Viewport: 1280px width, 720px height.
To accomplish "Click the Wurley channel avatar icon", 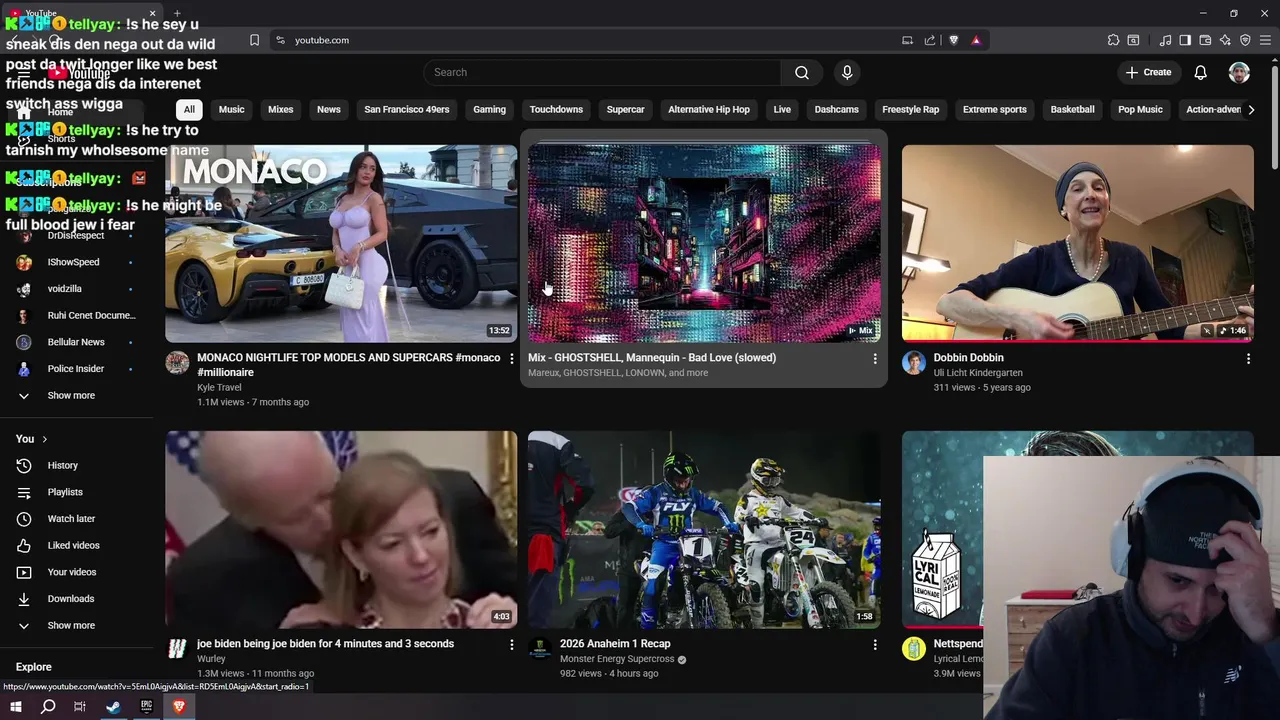I will 177,649.
